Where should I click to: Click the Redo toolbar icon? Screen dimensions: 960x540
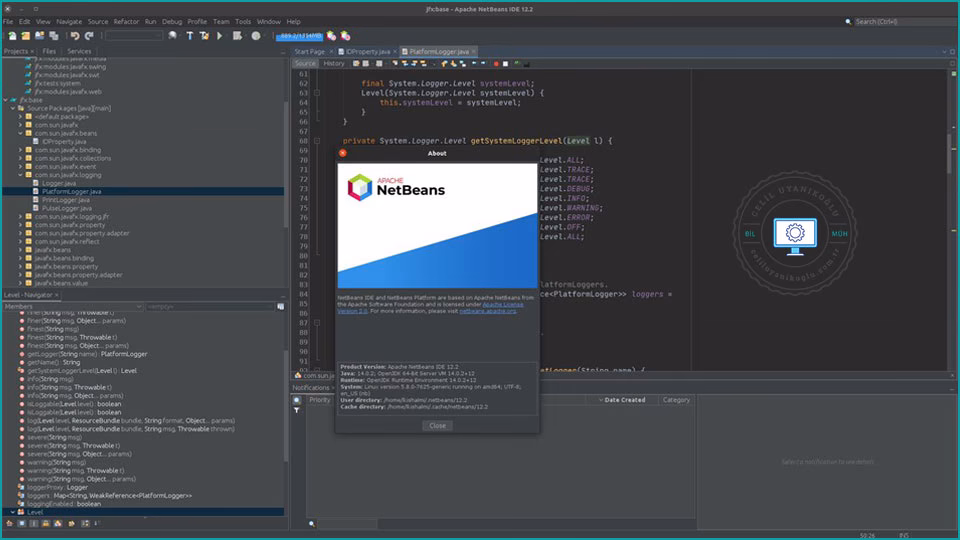[89, 36]
